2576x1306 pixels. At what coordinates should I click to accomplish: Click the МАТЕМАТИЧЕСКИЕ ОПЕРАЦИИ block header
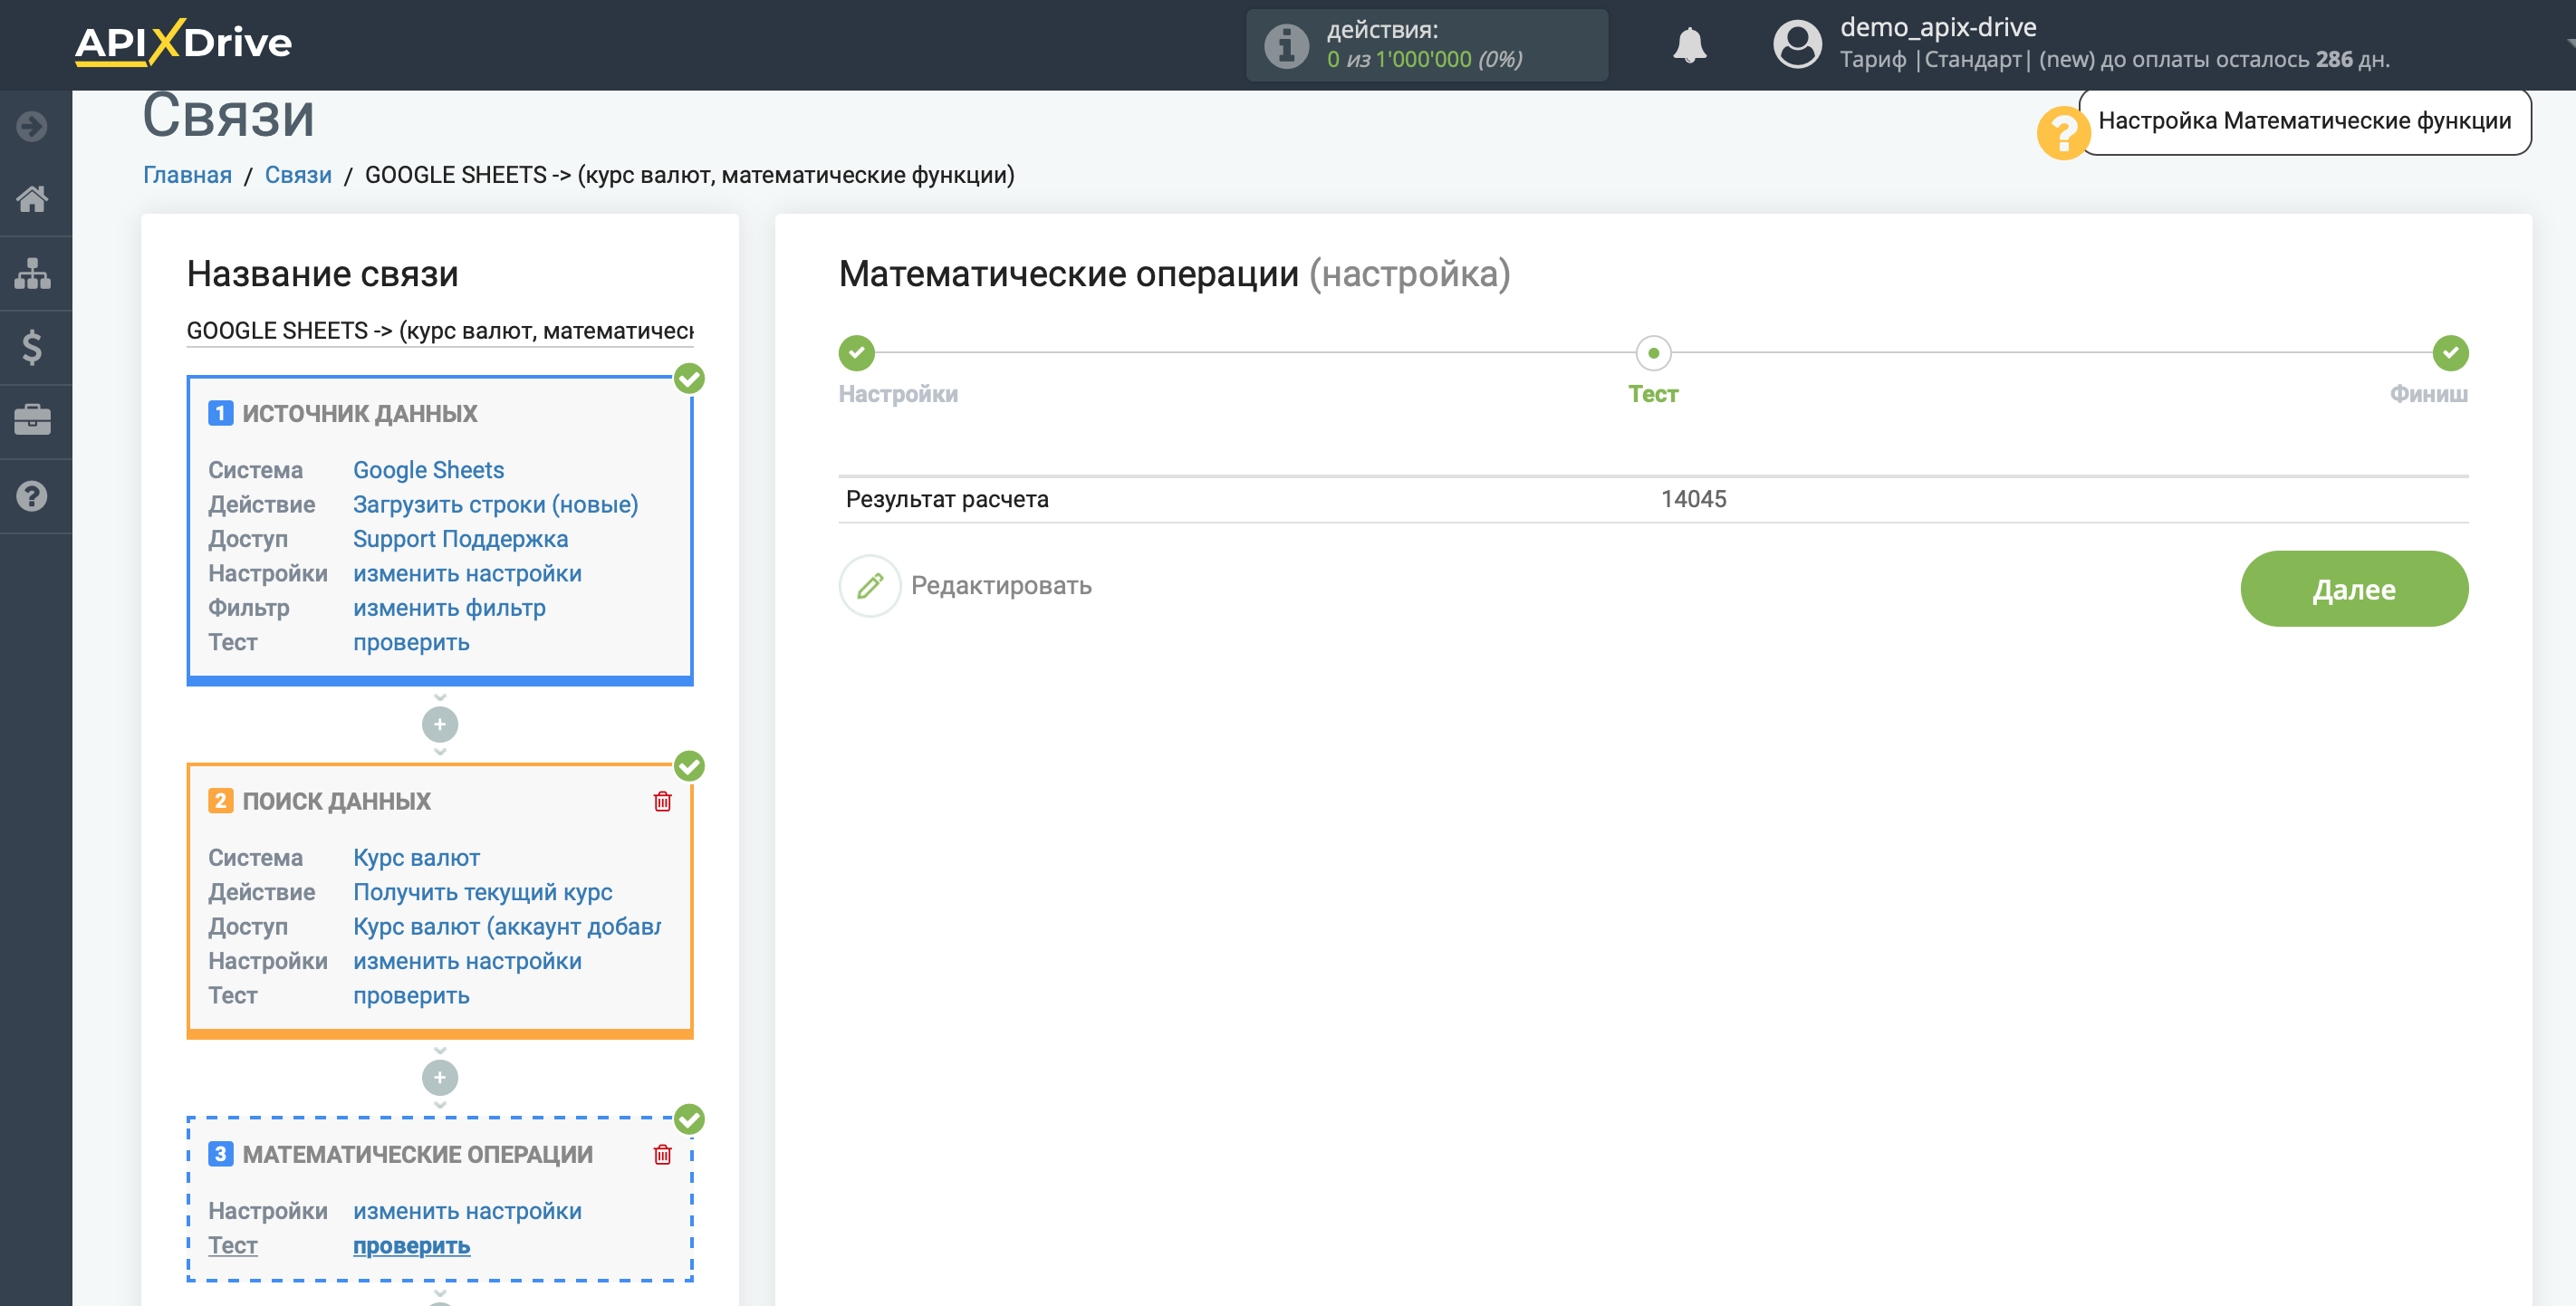pyautogui.click(x=417, y=1154)
